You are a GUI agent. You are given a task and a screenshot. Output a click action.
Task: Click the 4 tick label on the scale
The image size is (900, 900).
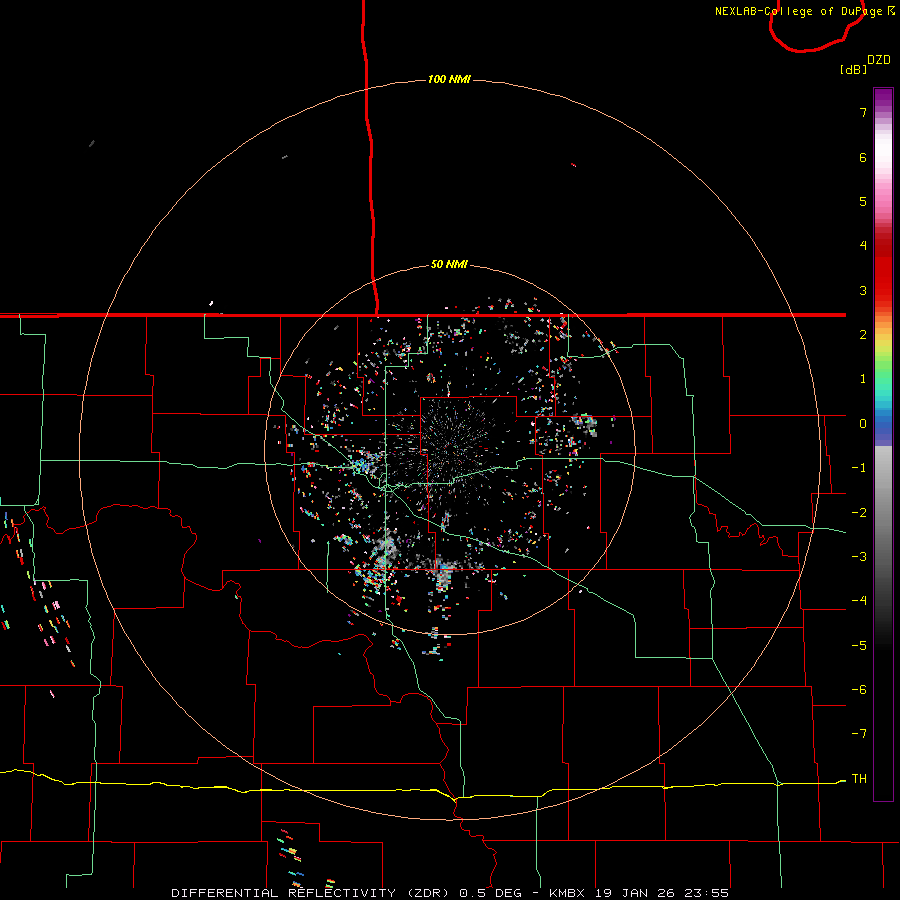863,246
